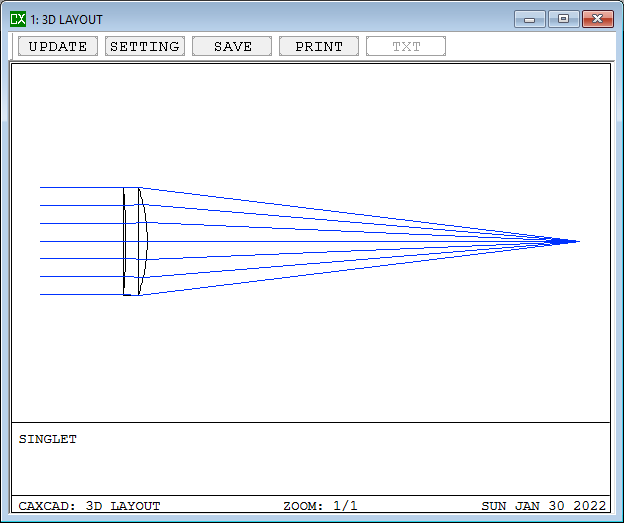Click the singlet lens drawing
Viewport: 624px width, 523px height.
(x=135, y=241)
